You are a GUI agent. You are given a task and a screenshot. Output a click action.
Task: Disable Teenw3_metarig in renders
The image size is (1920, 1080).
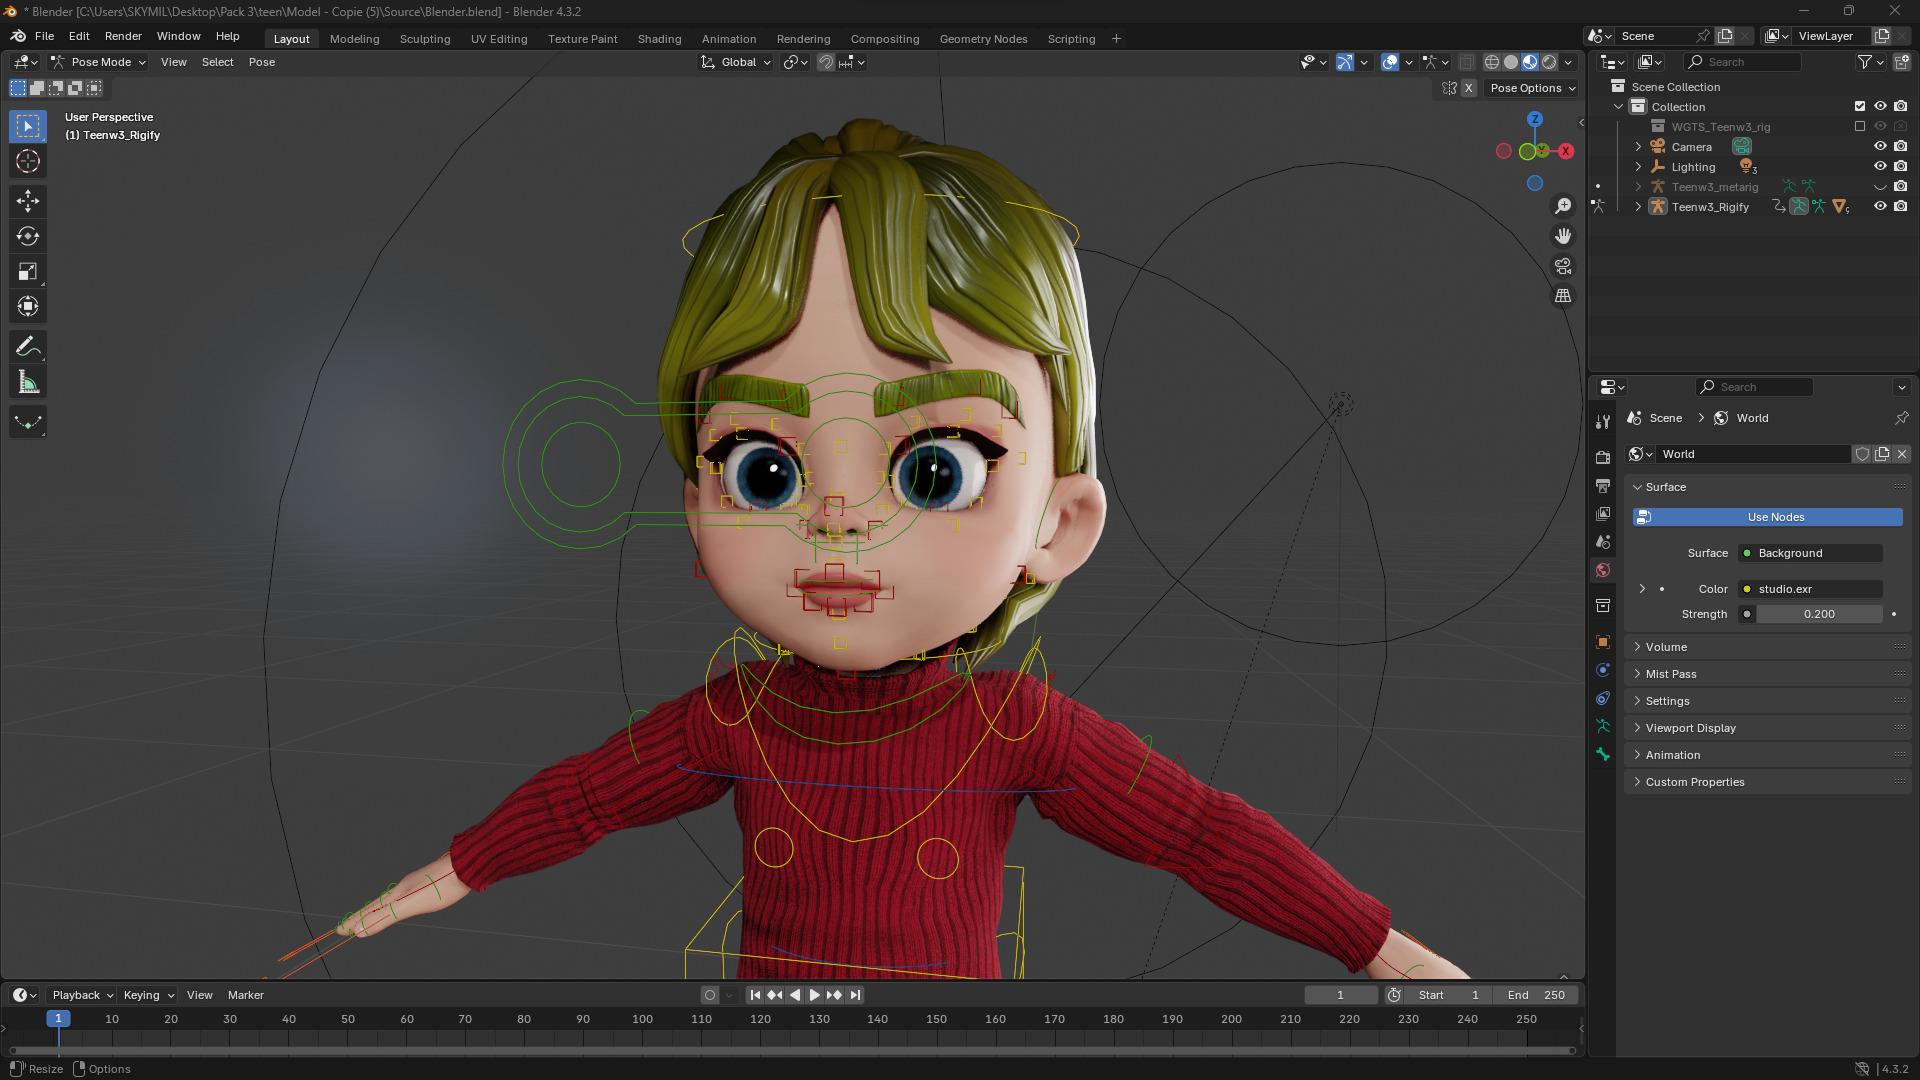coord(1901,186)
